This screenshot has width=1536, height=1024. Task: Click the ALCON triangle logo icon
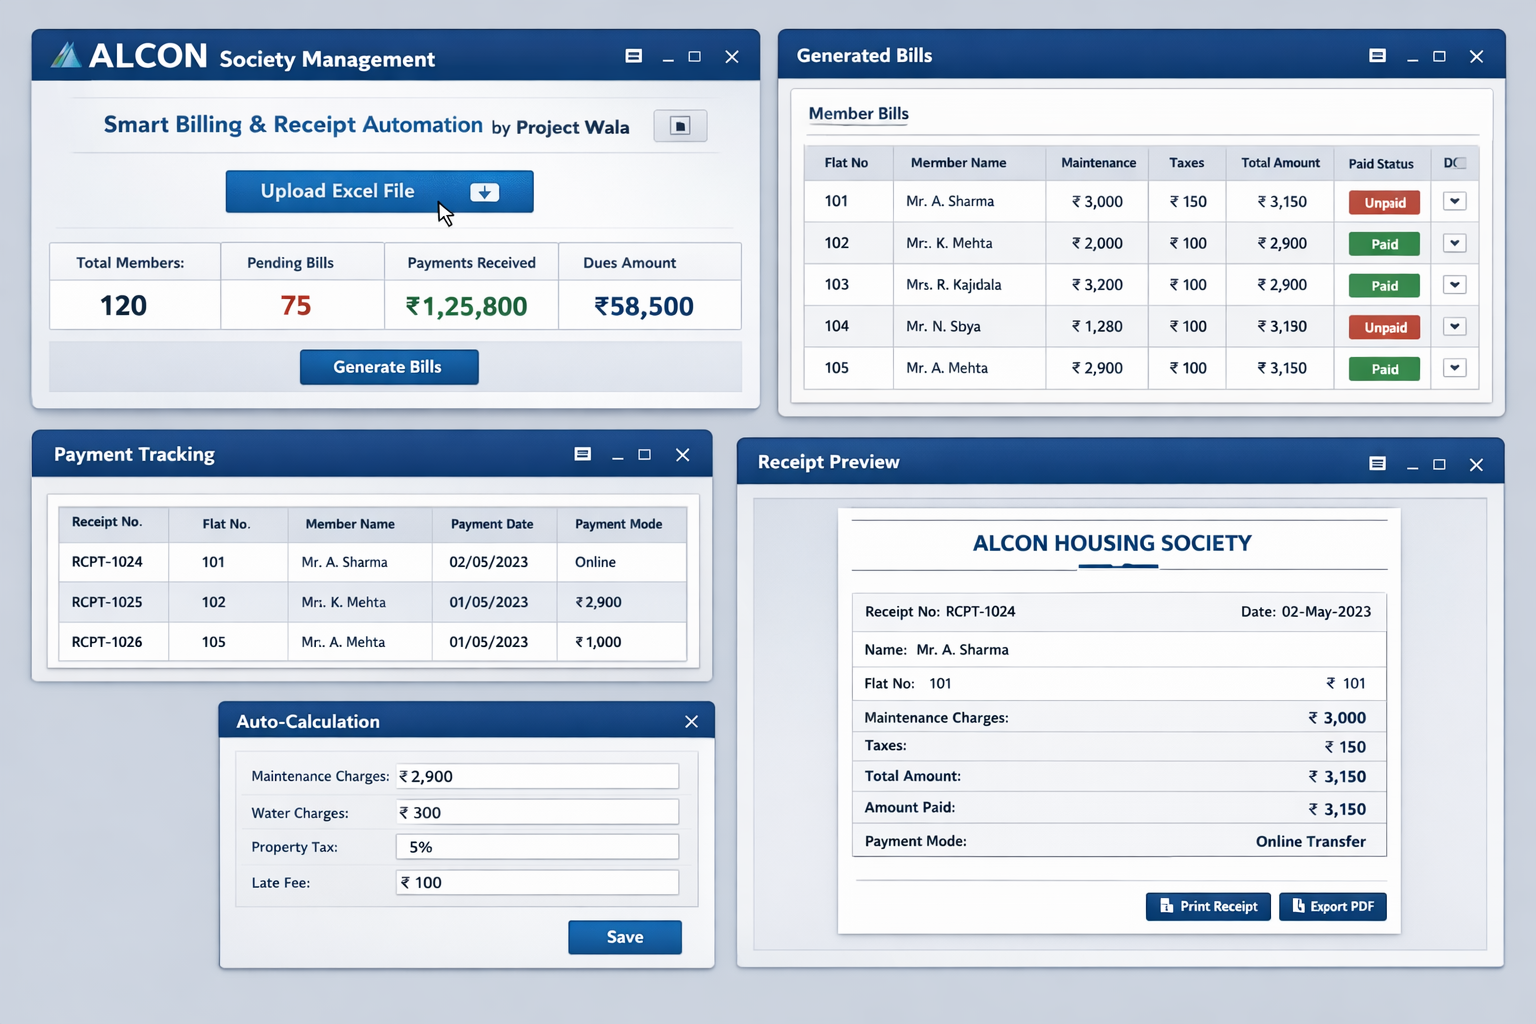[x=66, y=55]
